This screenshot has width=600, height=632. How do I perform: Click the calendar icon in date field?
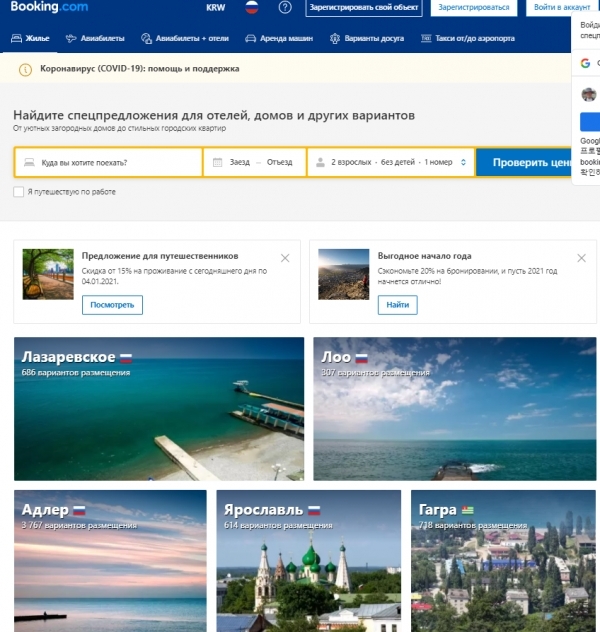coord(217,162)
